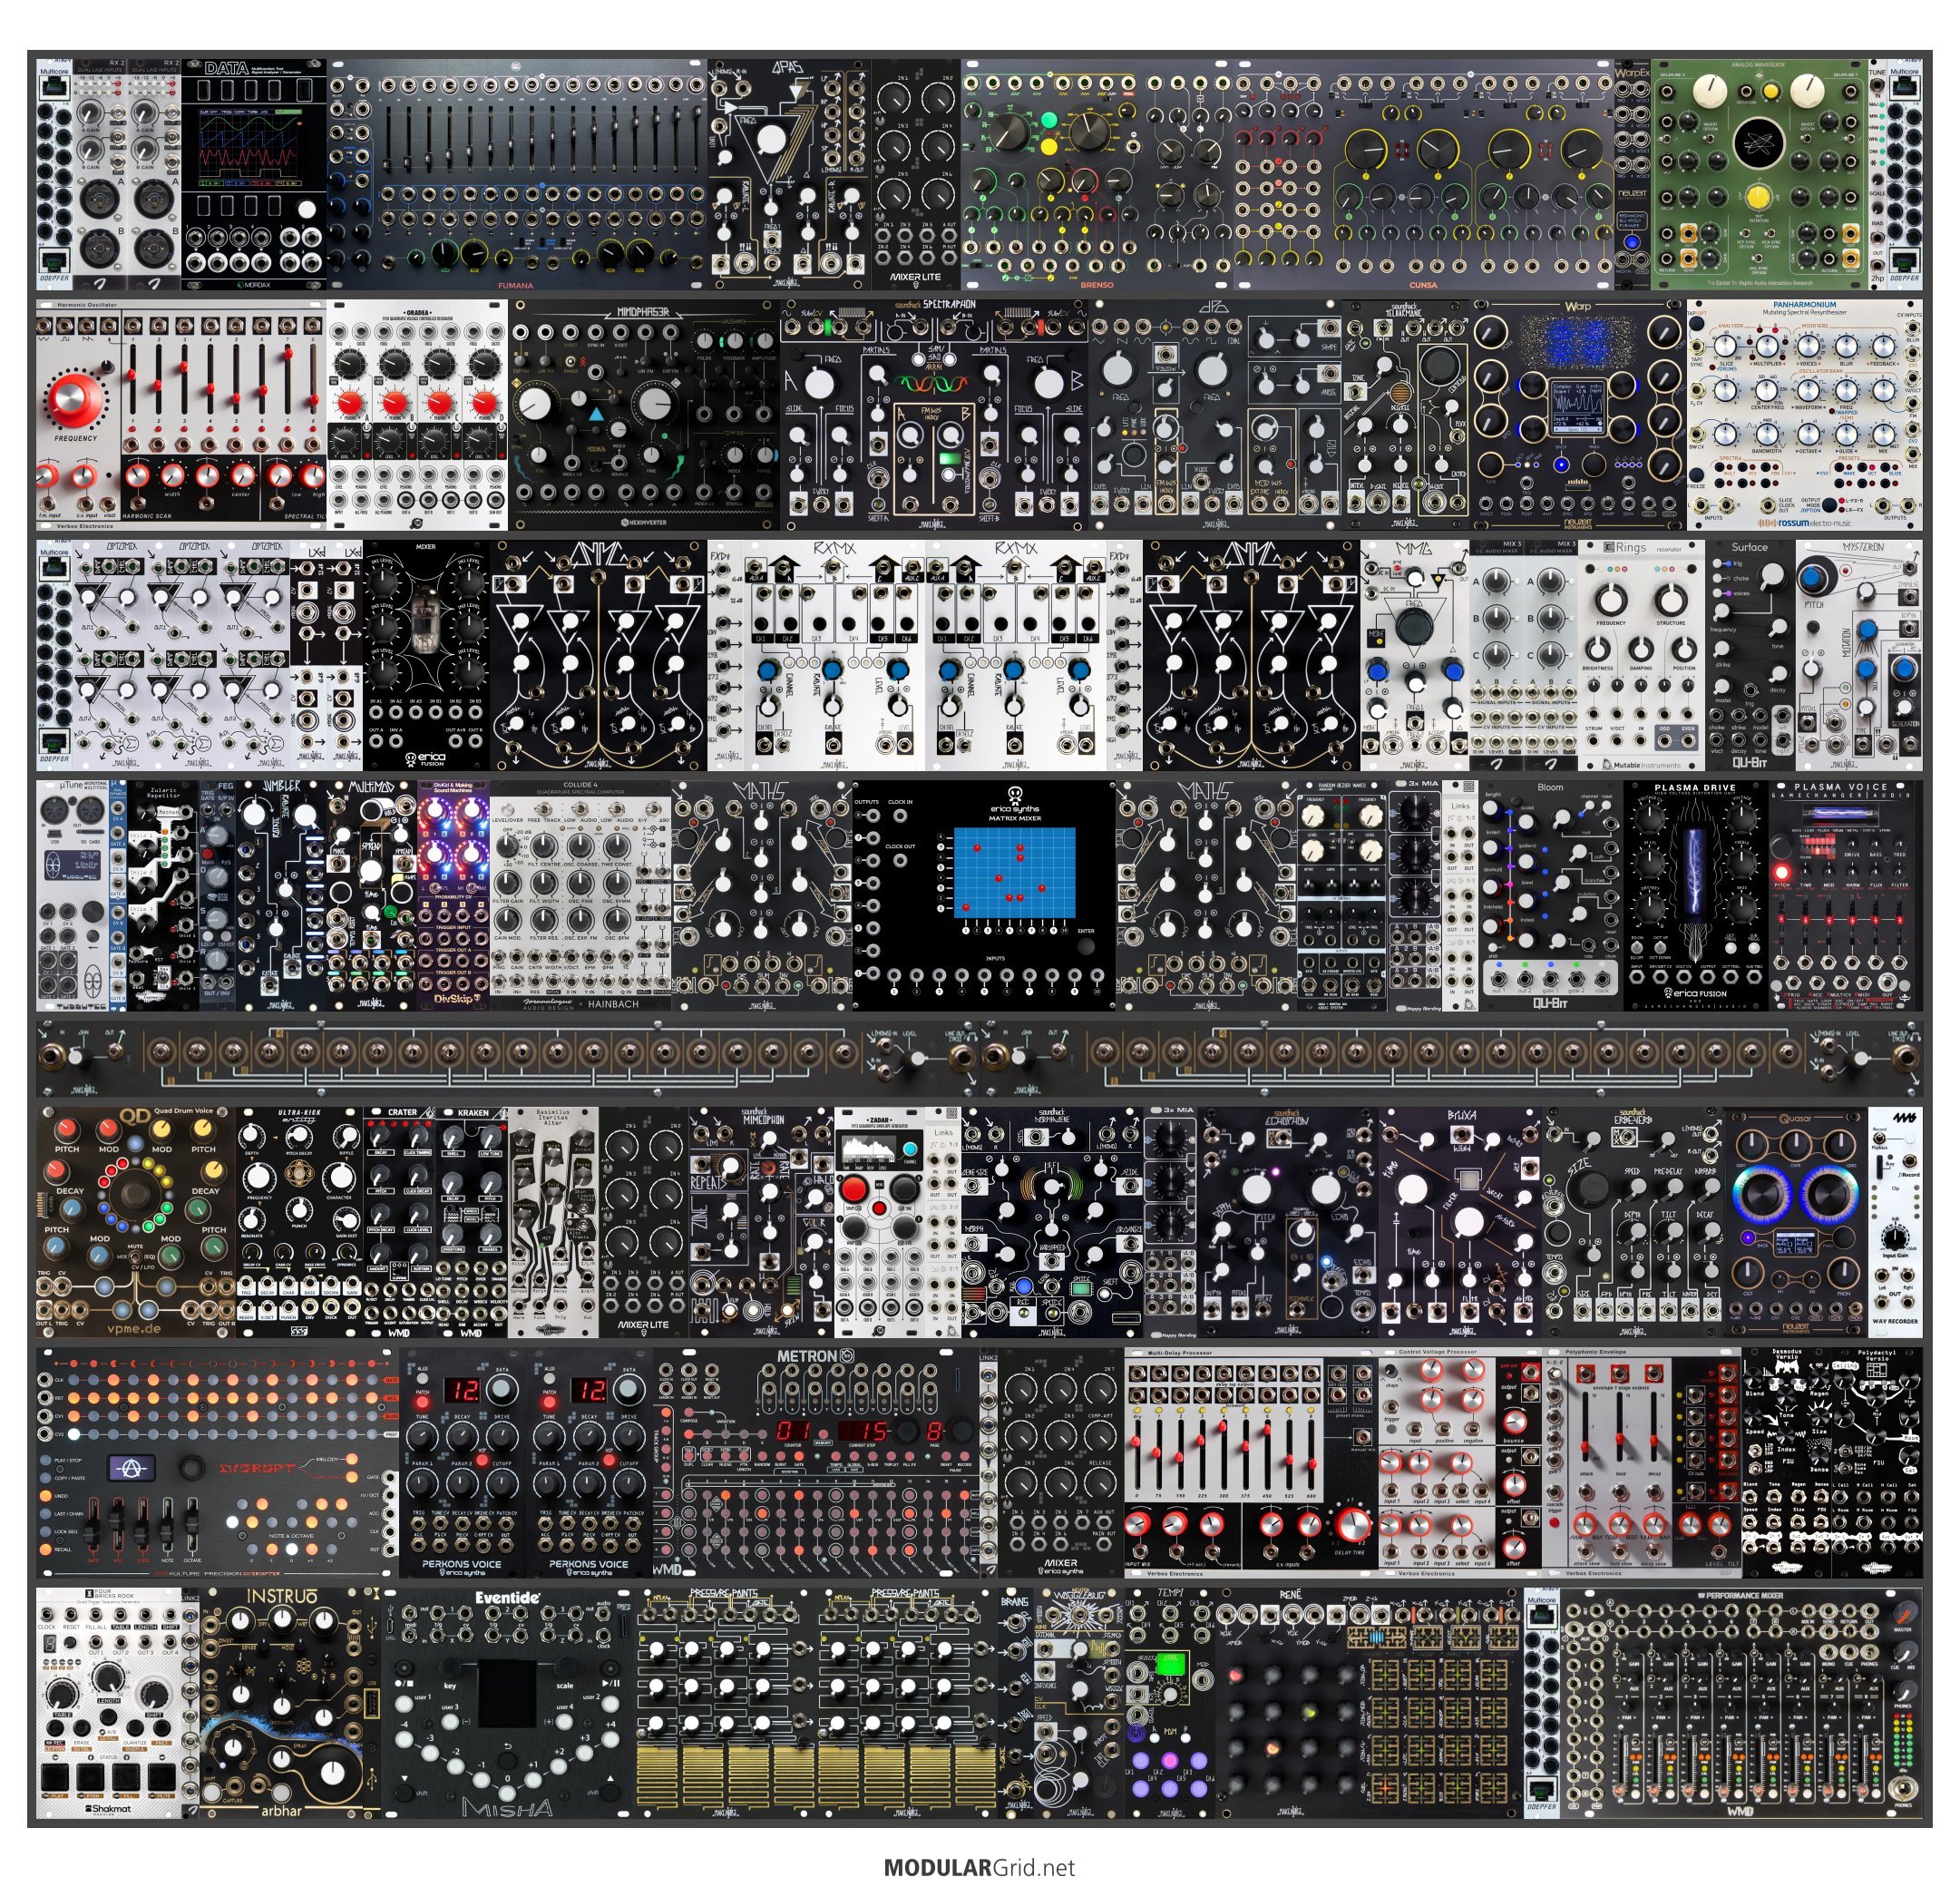
Task: Open the Multimod module
Action: point(371,896)
